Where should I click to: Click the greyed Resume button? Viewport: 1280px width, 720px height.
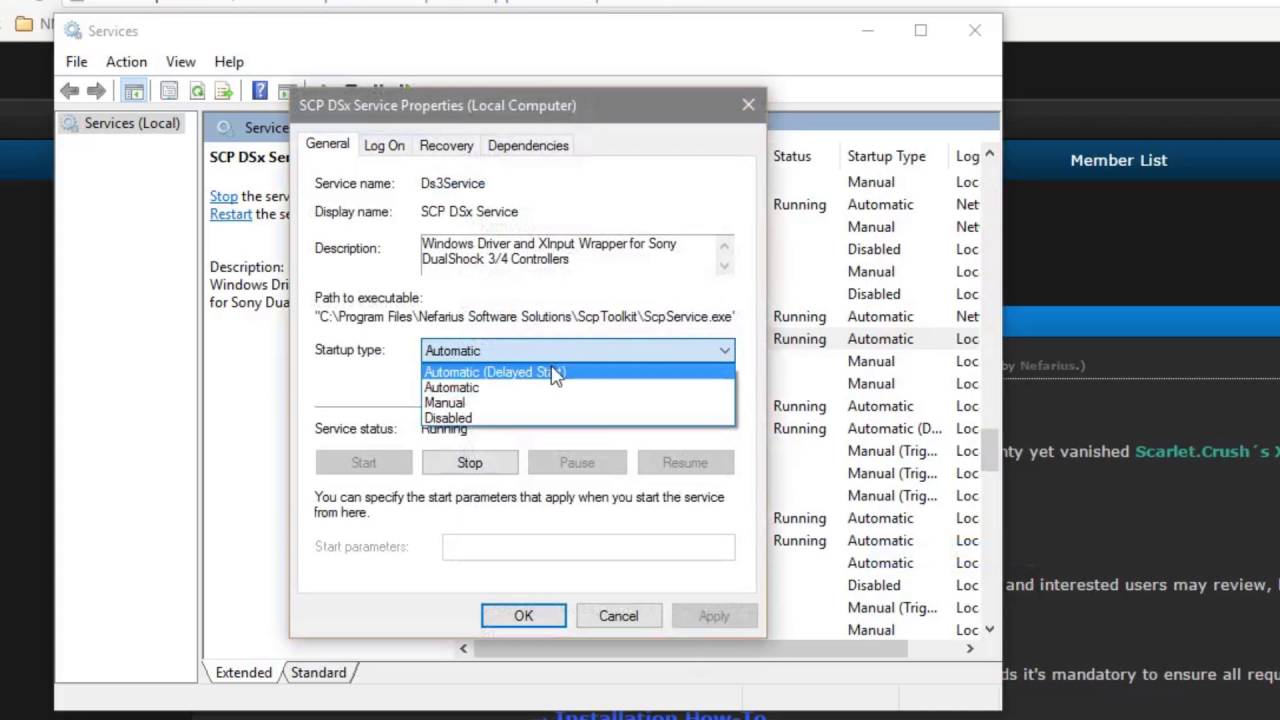click(x=685, y=463)
